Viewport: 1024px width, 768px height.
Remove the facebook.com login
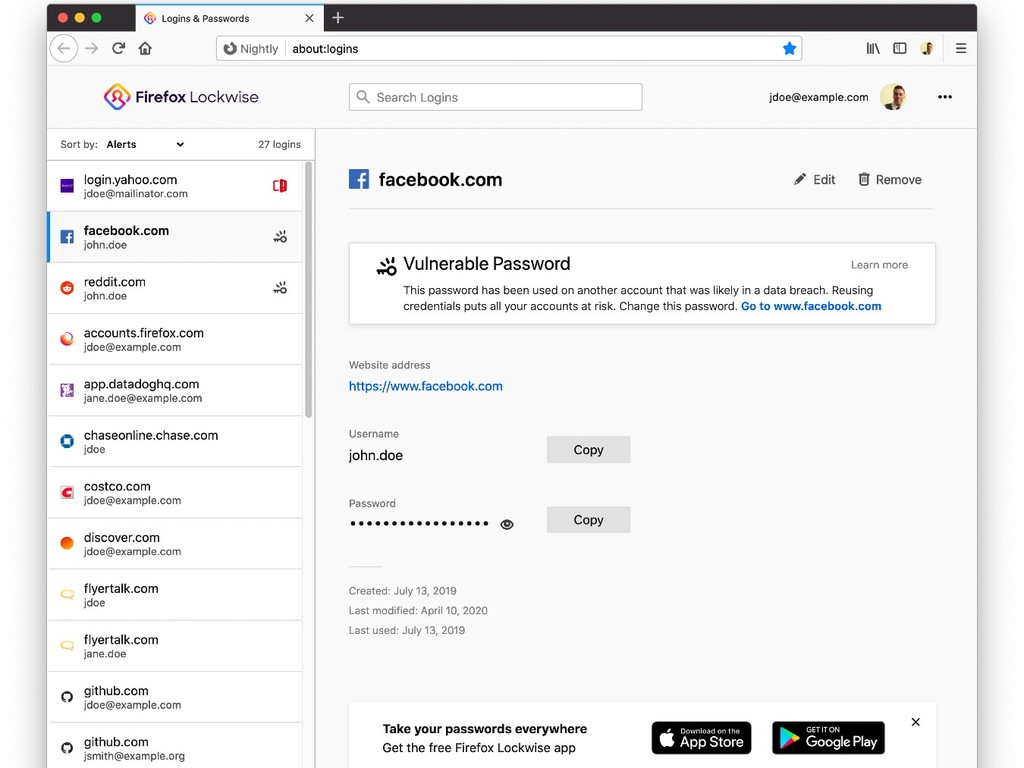coord(889,180)
